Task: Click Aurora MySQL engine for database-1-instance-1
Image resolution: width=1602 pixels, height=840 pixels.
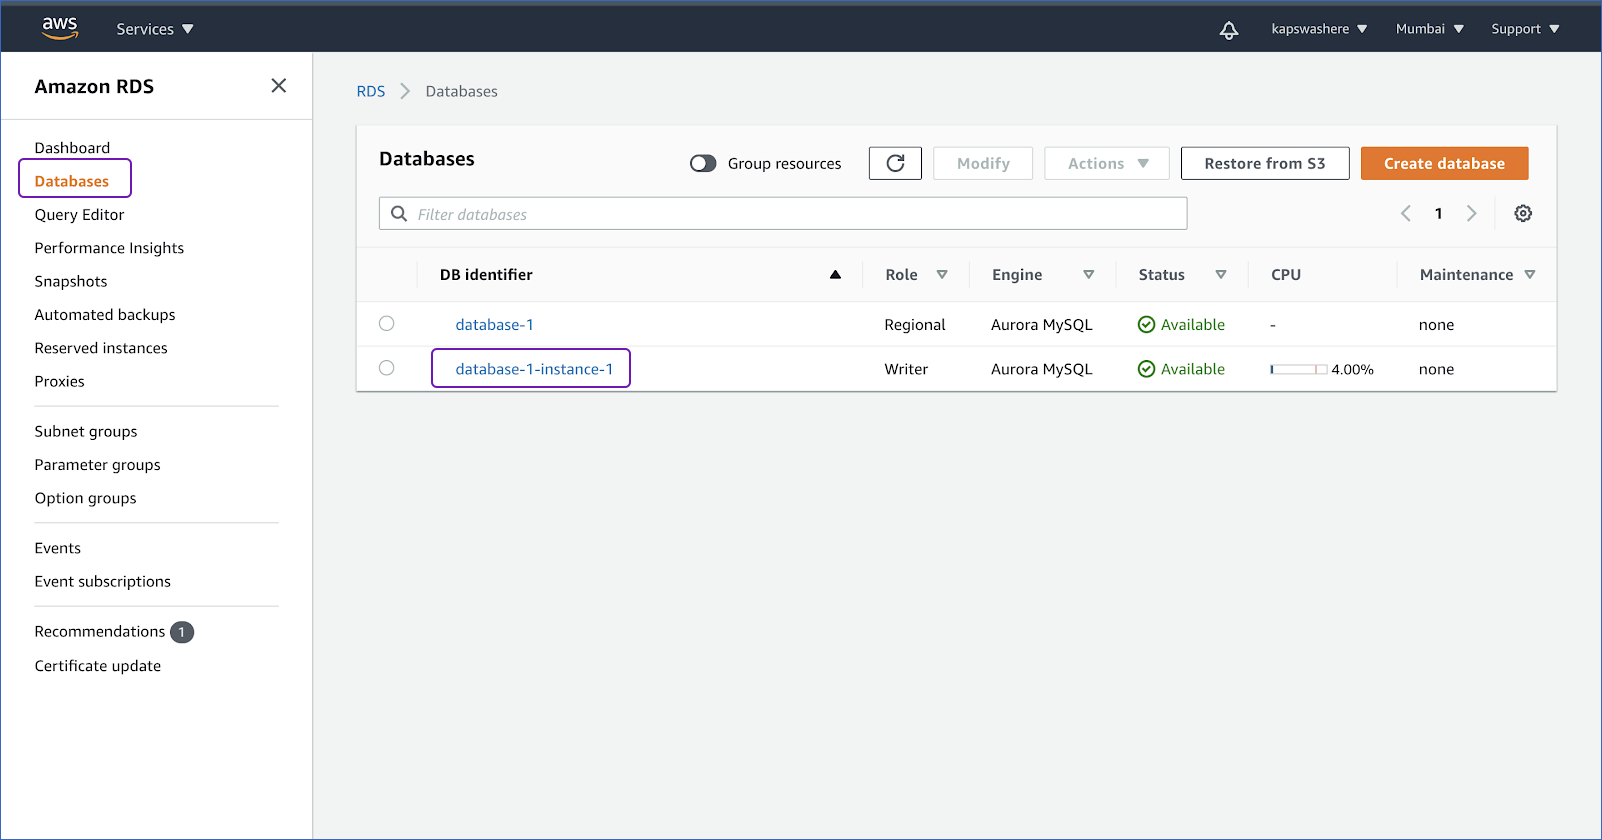Action: point(1042,369)
